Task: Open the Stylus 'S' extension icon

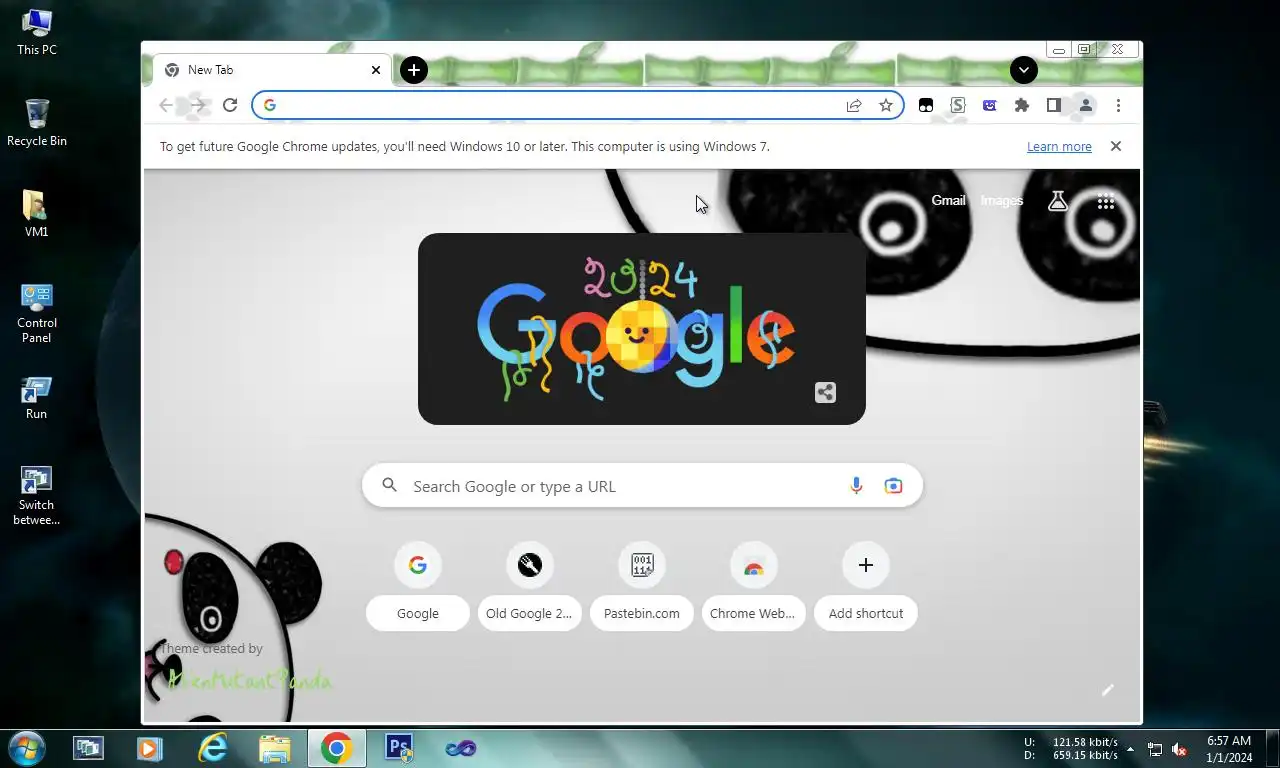Action: 958,105
